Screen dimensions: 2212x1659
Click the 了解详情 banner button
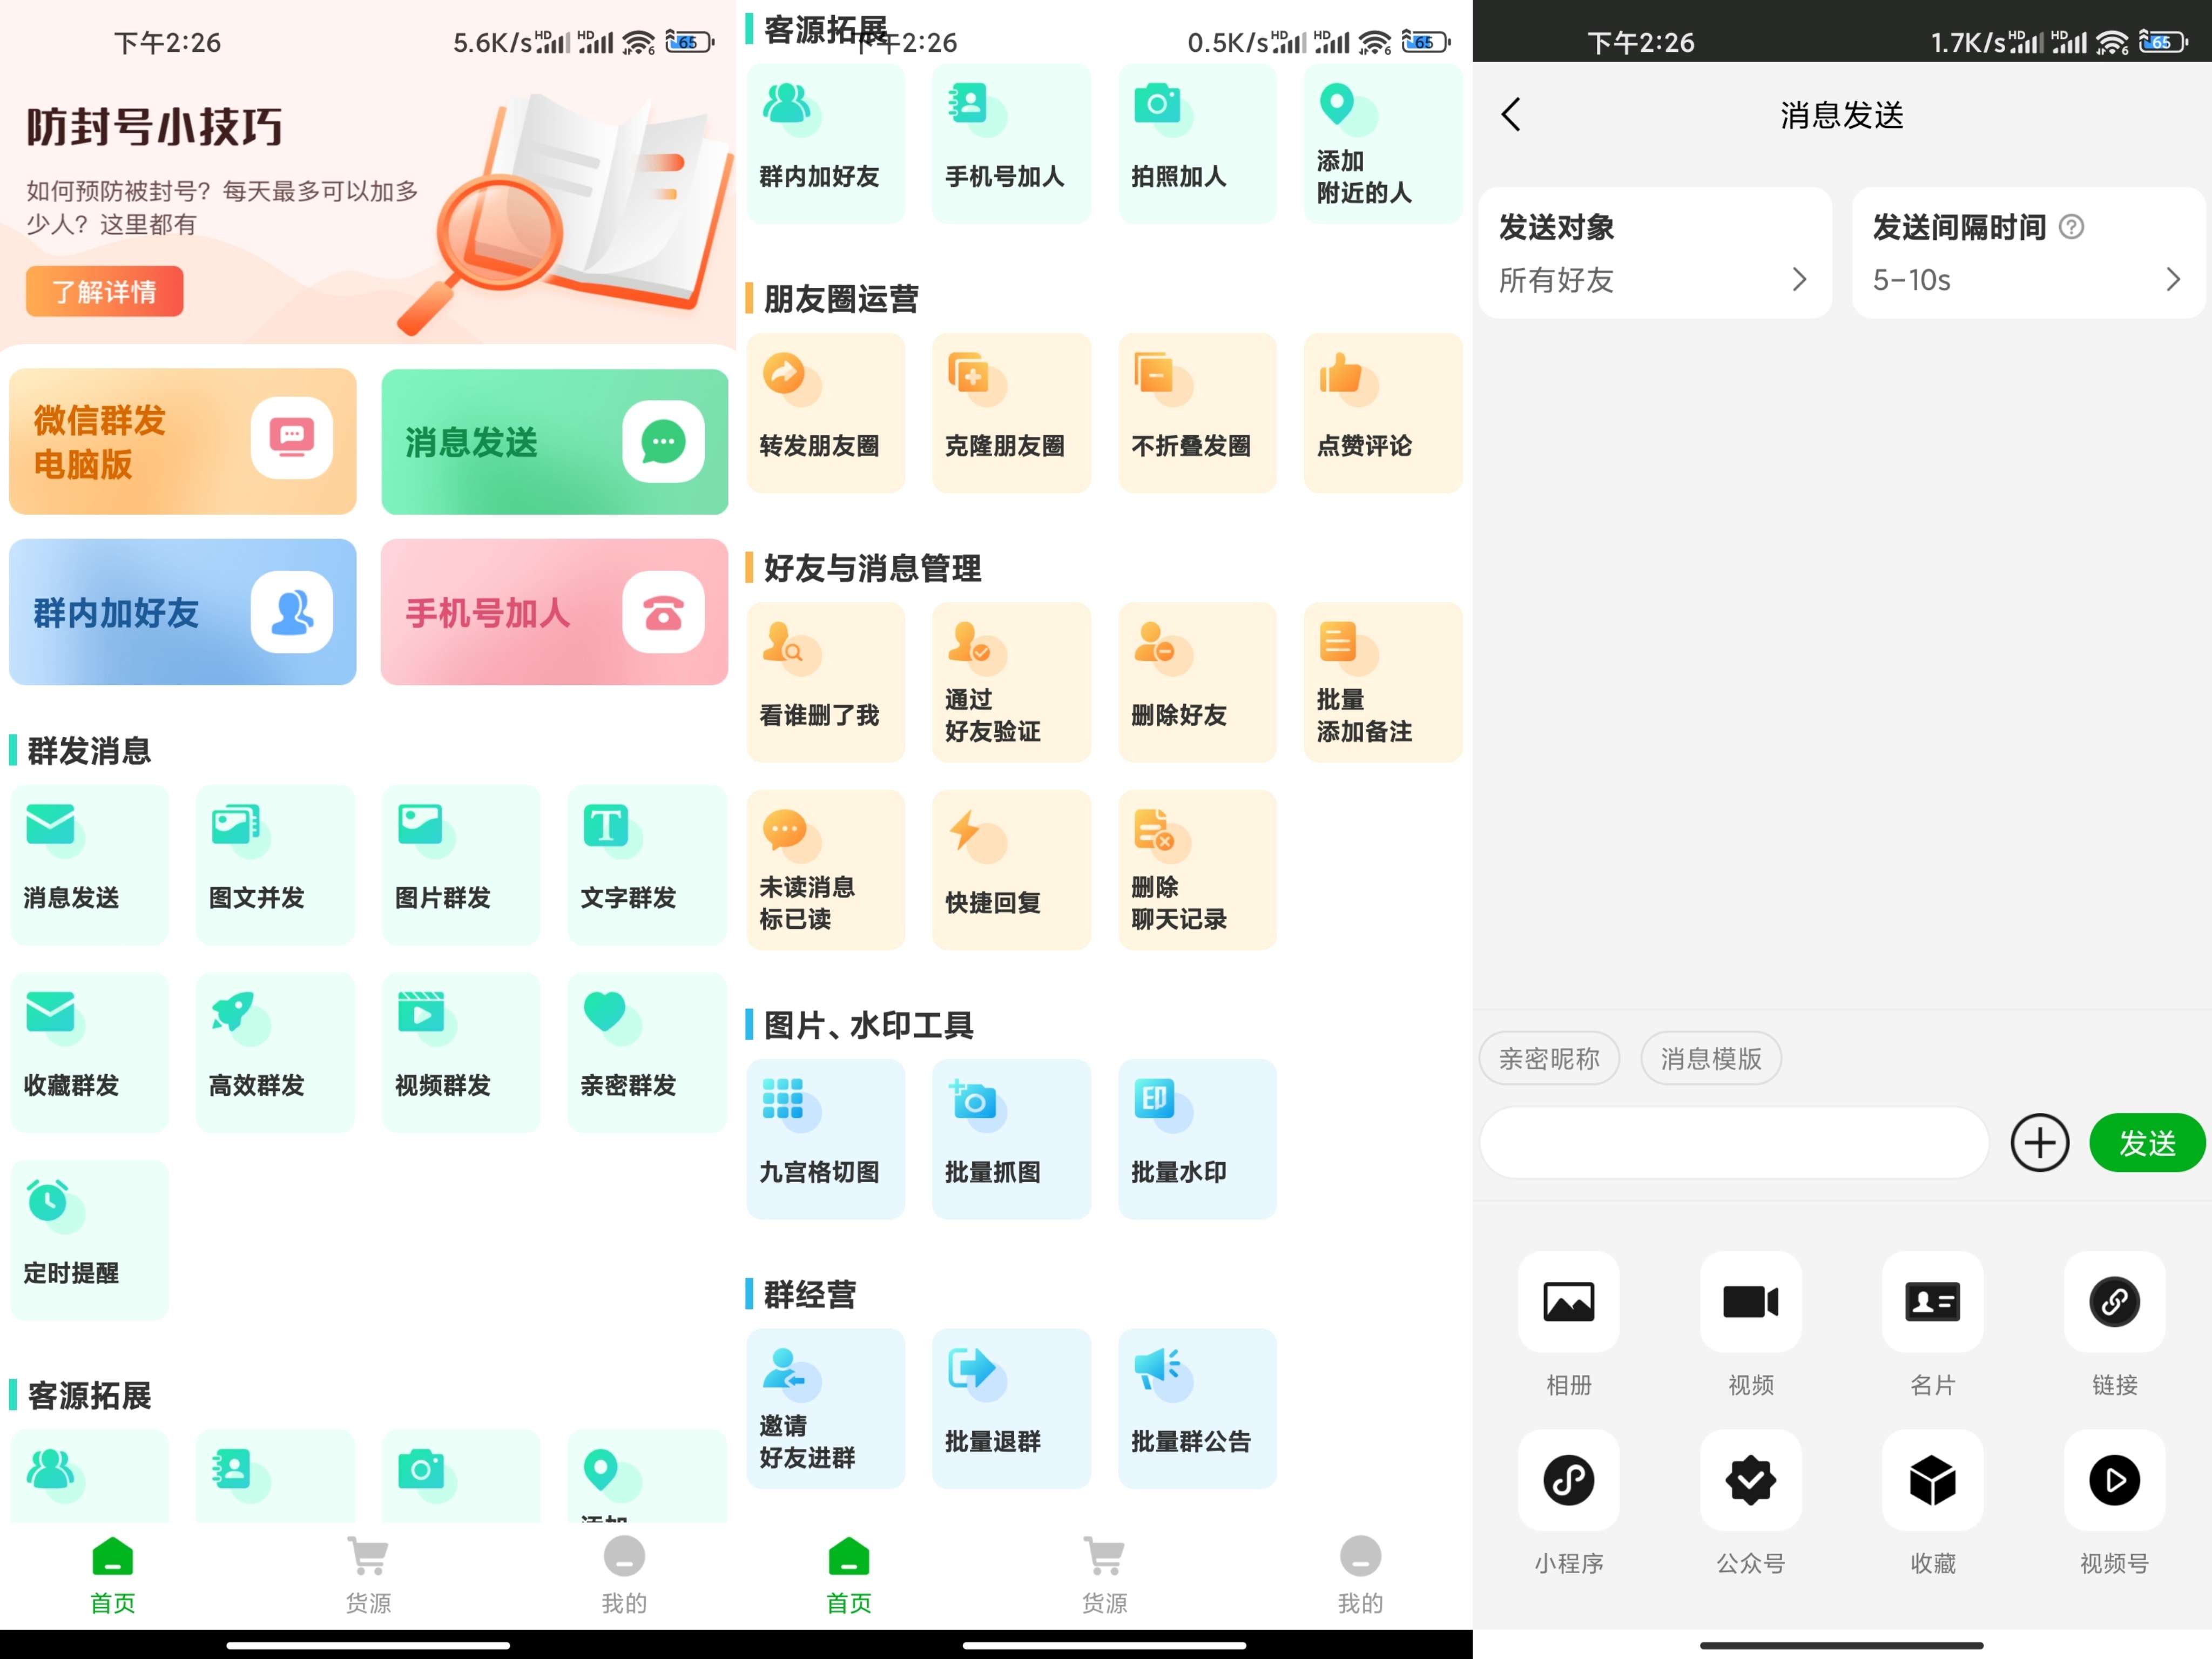[104, 291]
